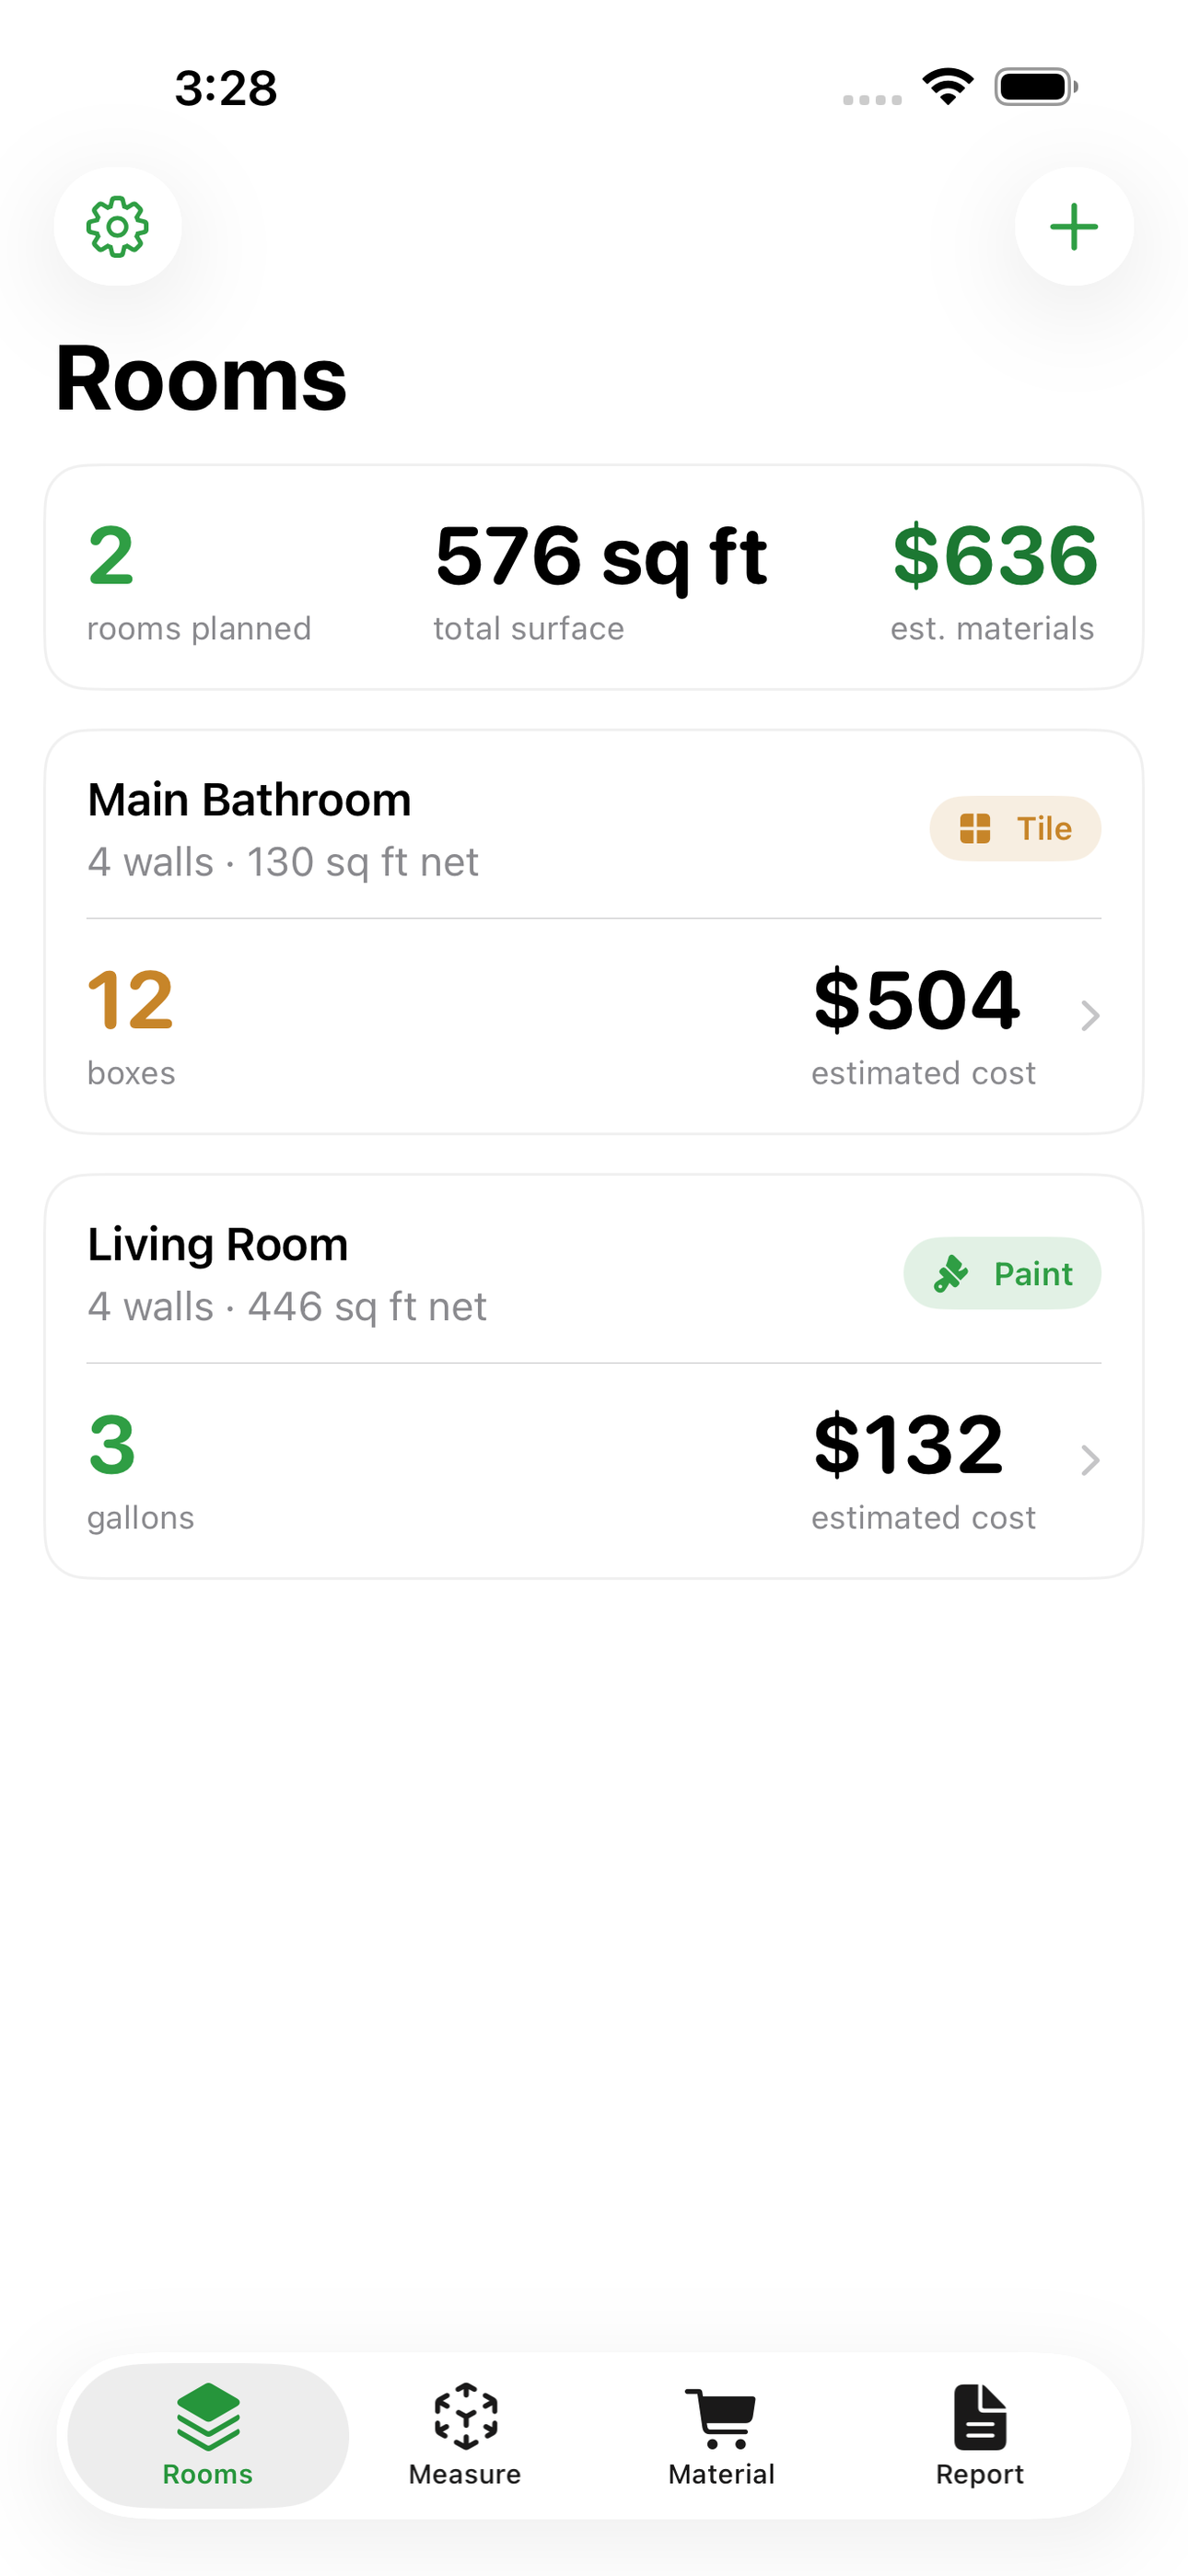Viewport: 1188px width, 2576px height.
Task: Tap the Rooms layers icon
Action: (208, 2416)
